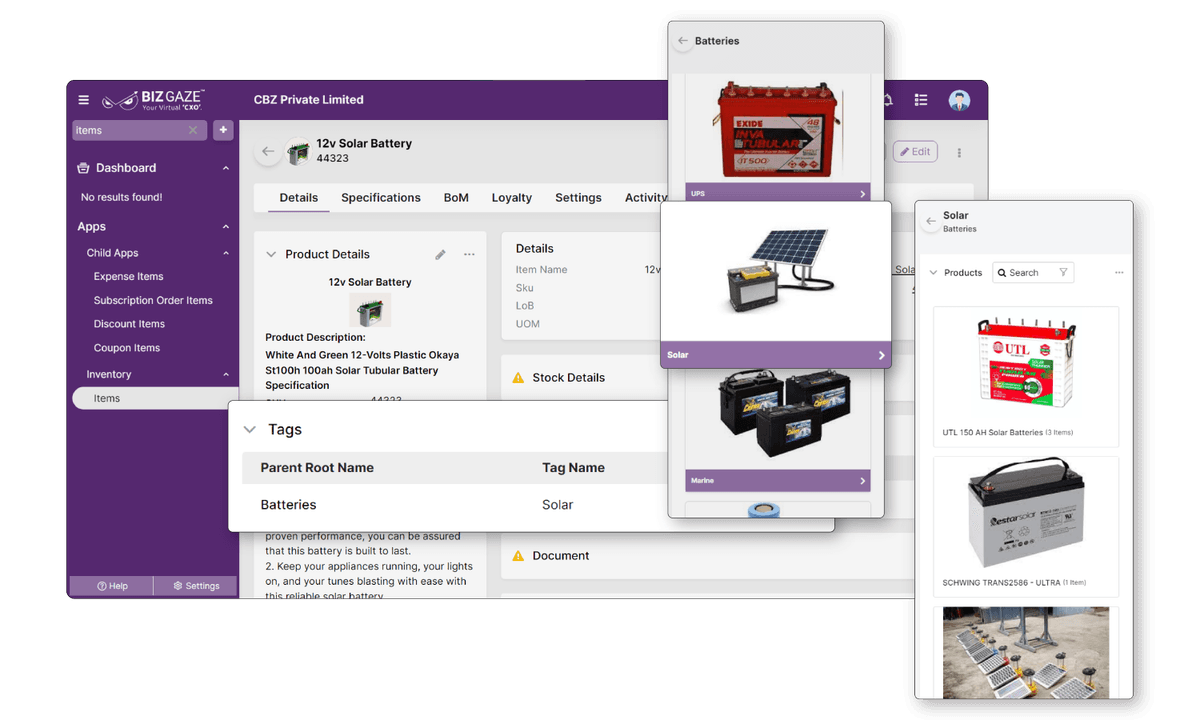
Task: Switch to the Specifications tab
Action: point(380,197)
